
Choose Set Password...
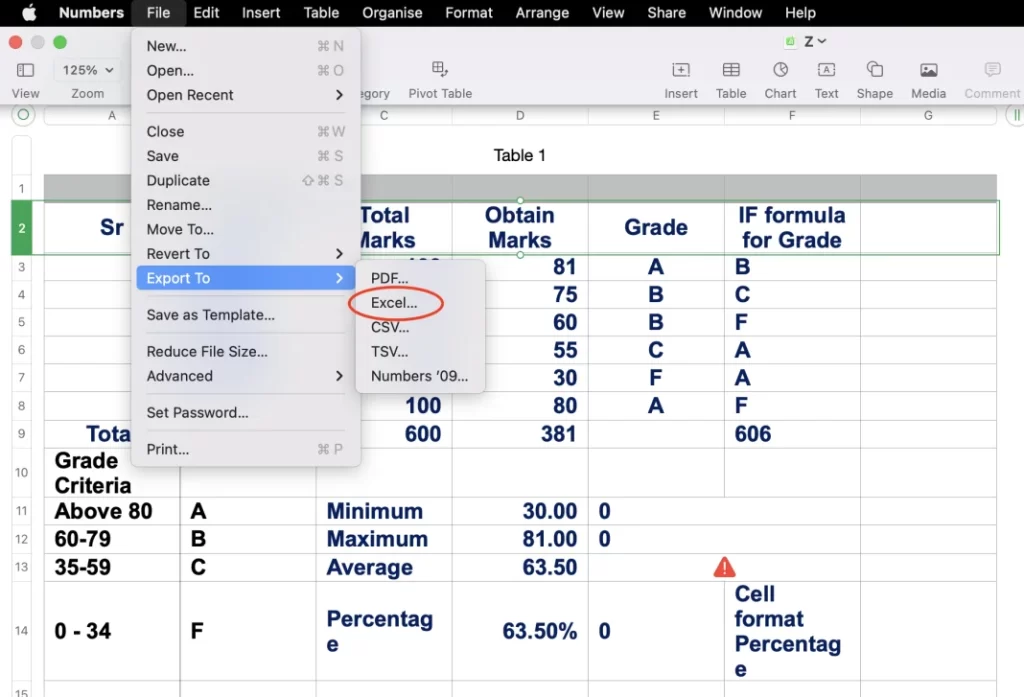coord(246,412)
